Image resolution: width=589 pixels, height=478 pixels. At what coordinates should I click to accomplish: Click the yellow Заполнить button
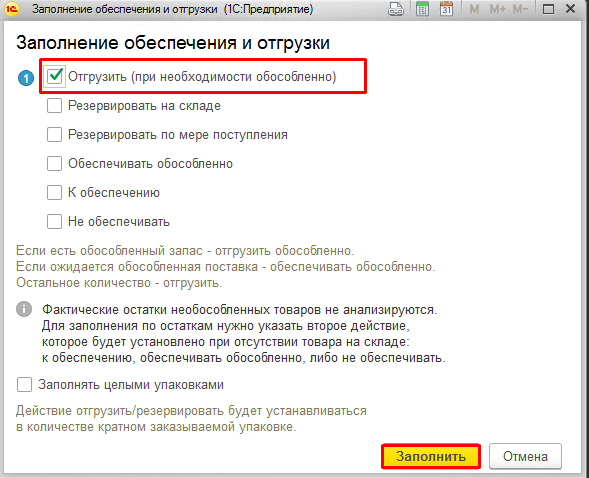tap(431, 456)
